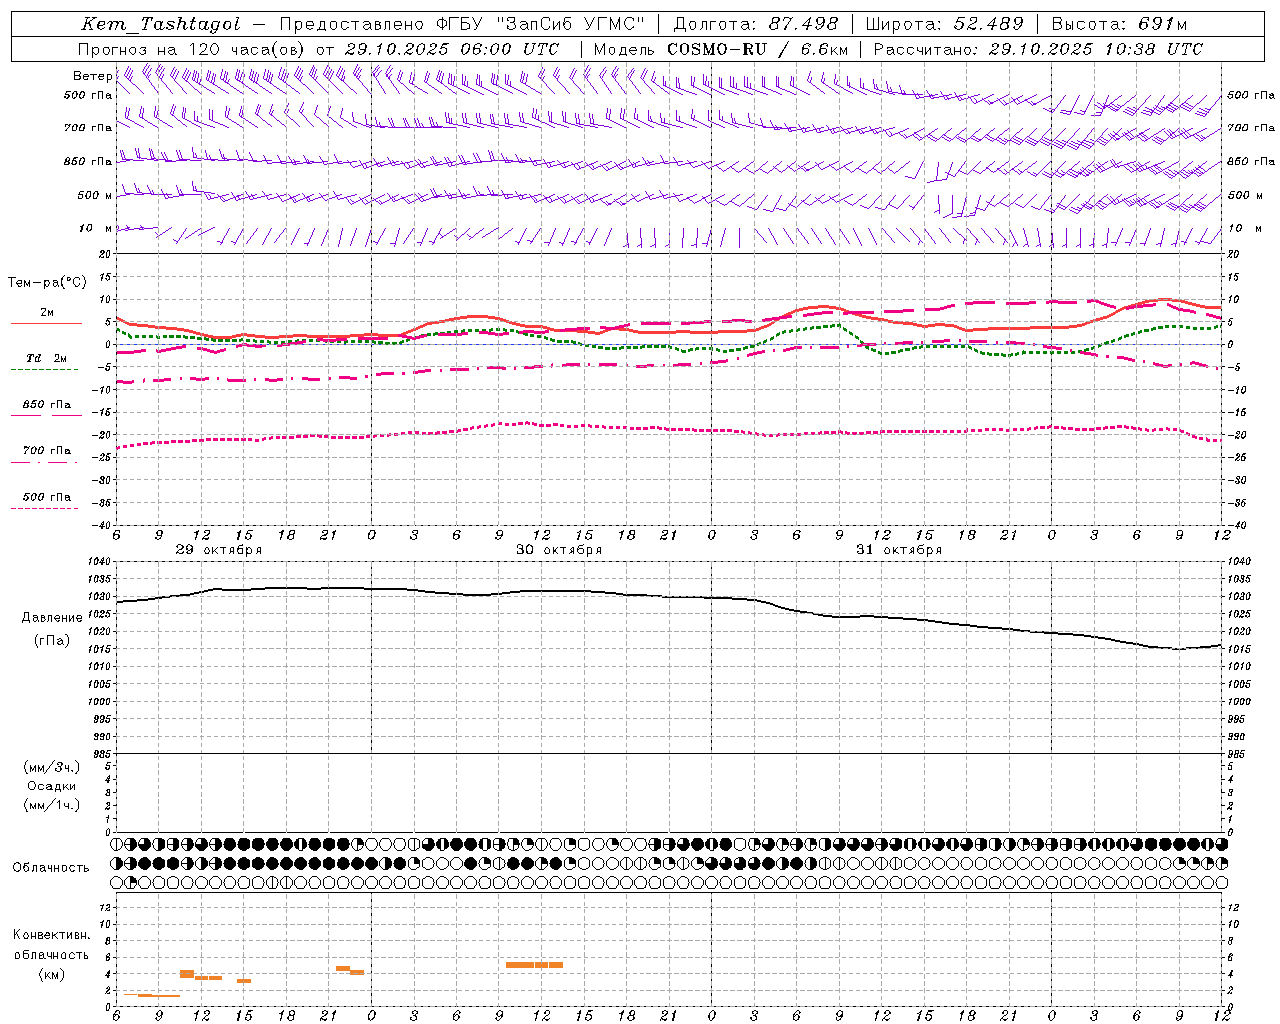Click 'Рассчитано: 29.10.2025 10:38 UTC' timestamp
The image size is (1280, 1024).
click(x=1038, y=49)
